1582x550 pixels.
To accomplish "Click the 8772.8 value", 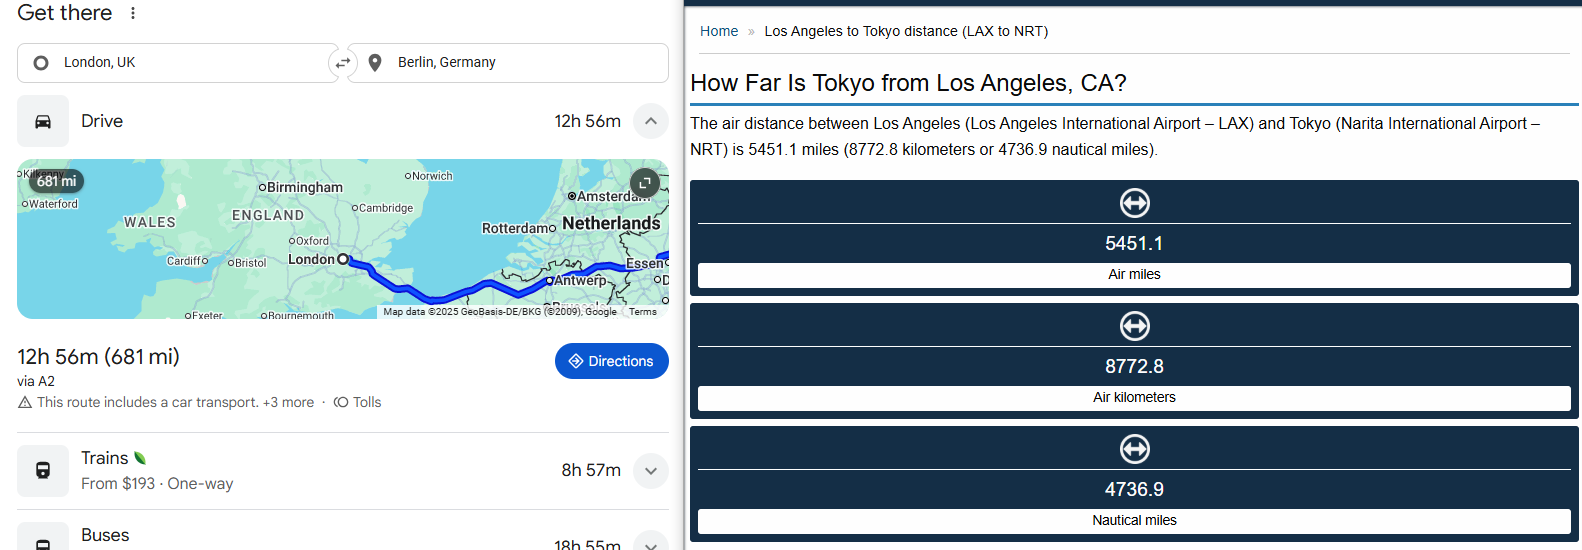I will click(x=1134, y=366).
